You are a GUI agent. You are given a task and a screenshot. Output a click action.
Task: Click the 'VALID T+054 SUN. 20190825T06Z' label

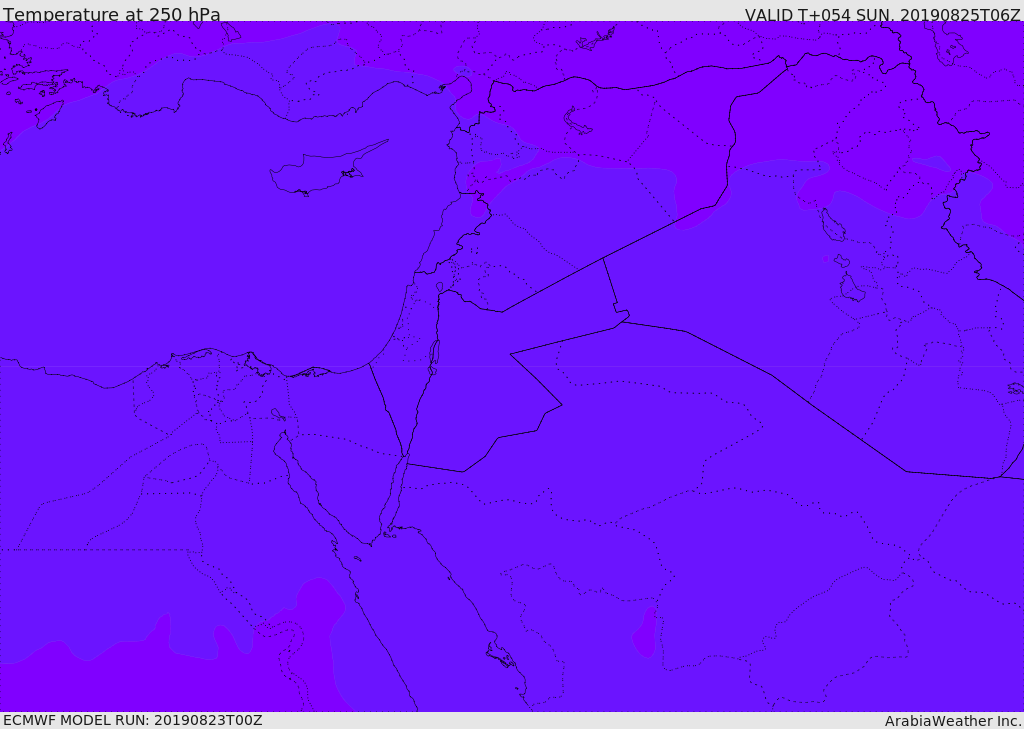tap(882, 14)
